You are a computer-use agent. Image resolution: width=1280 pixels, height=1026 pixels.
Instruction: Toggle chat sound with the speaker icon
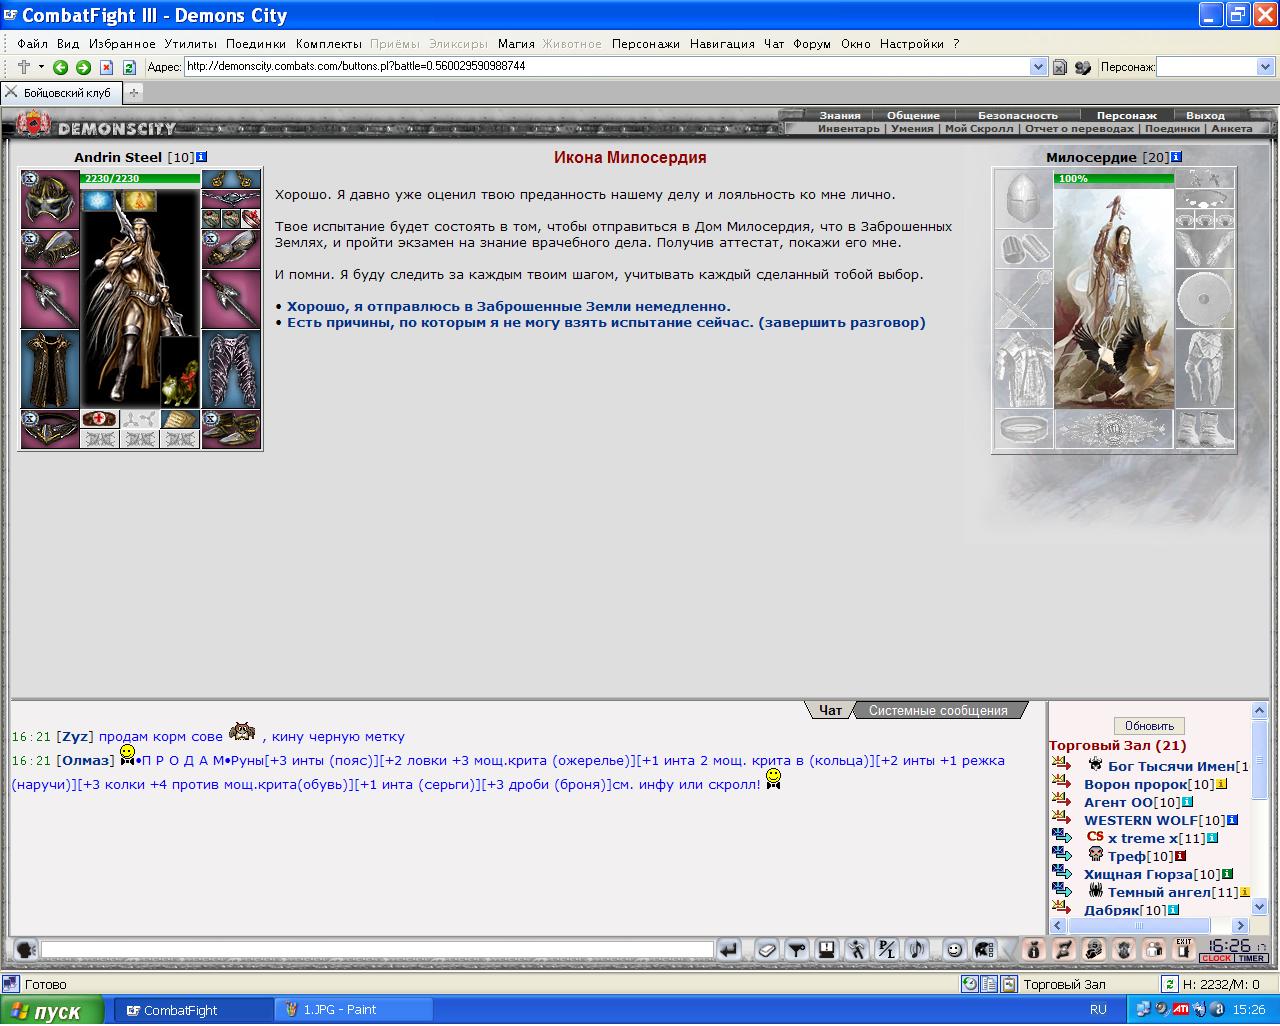[x=917, y=950]
